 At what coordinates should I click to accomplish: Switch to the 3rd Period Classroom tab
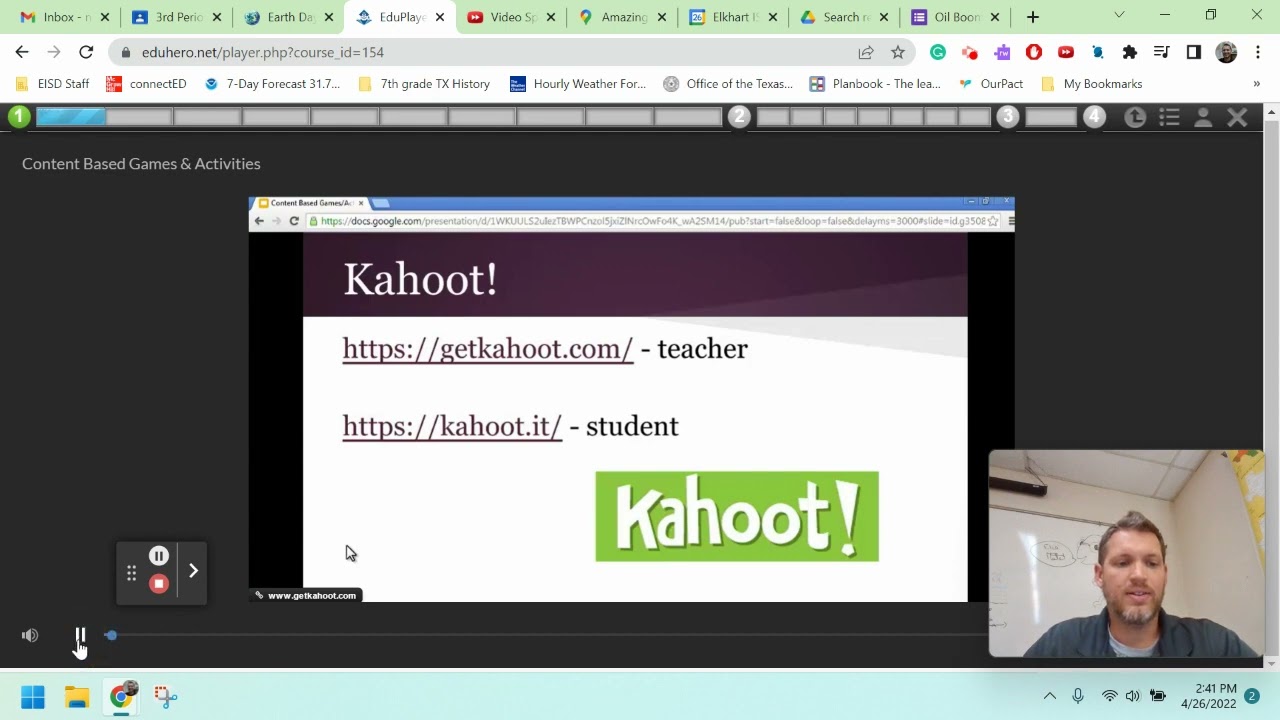pyautogui.click(x=177, y=17)
